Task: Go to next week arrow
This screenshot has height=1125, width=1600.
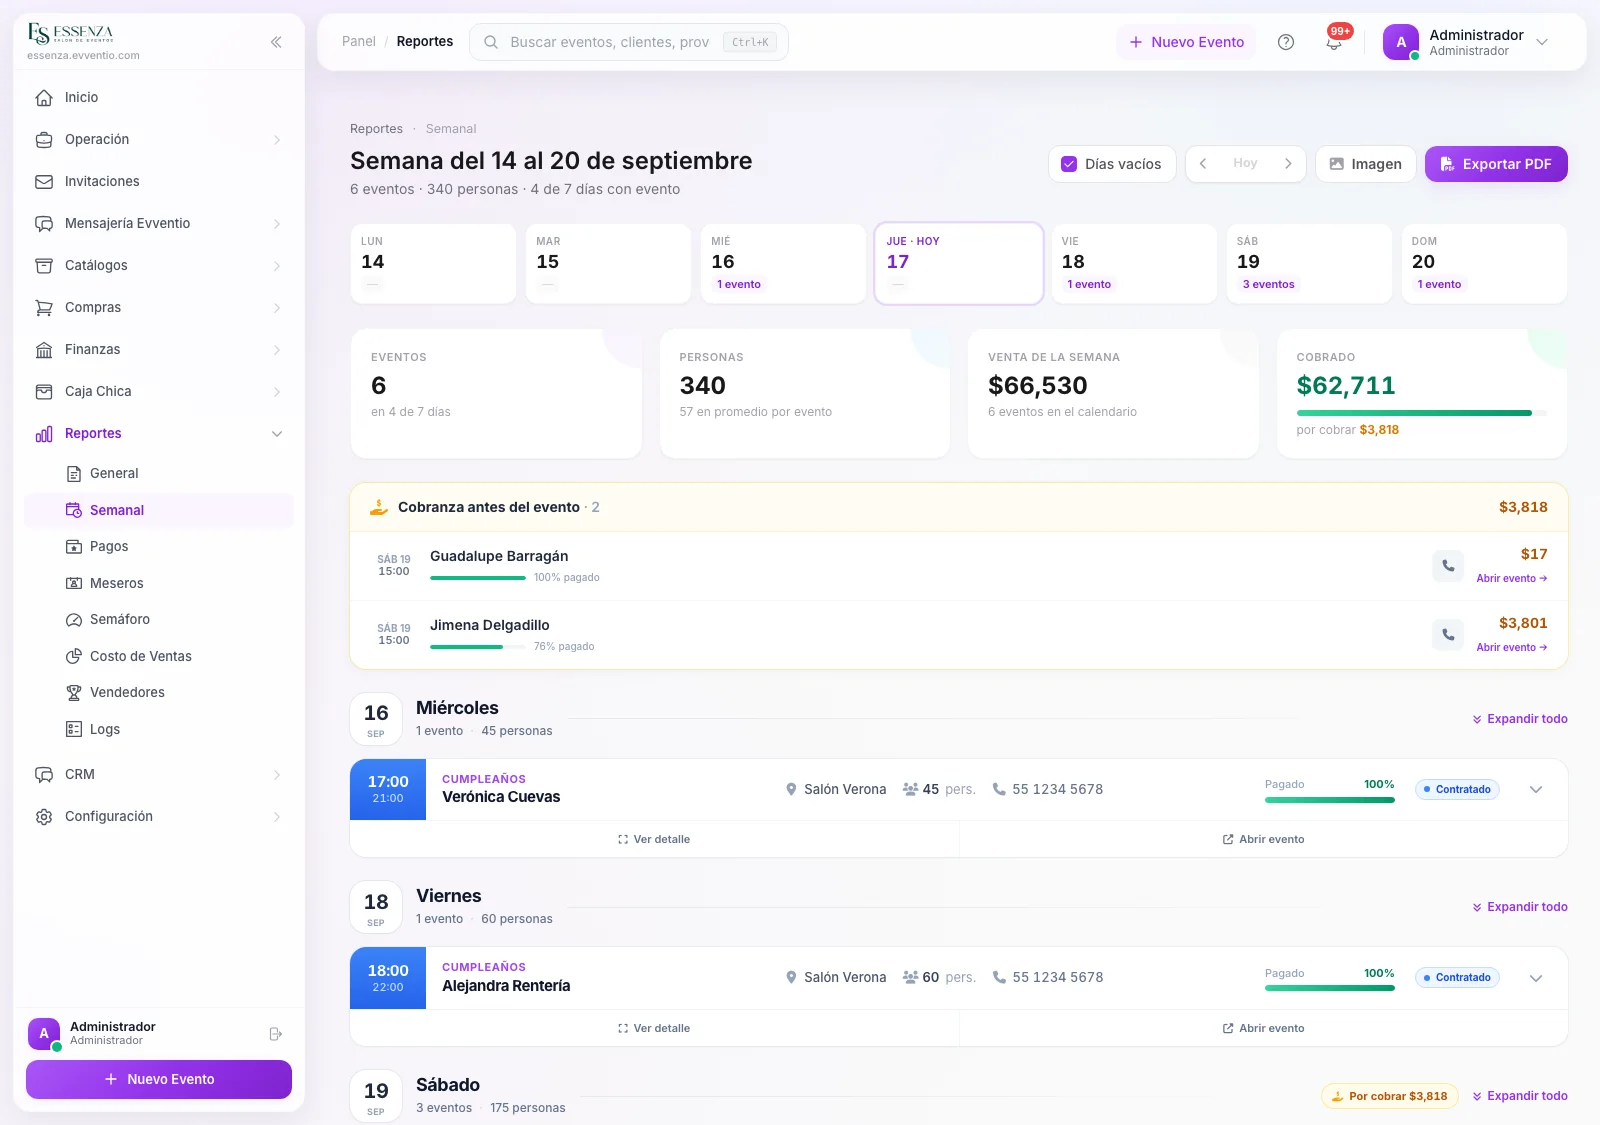Action: [1288, 164]
